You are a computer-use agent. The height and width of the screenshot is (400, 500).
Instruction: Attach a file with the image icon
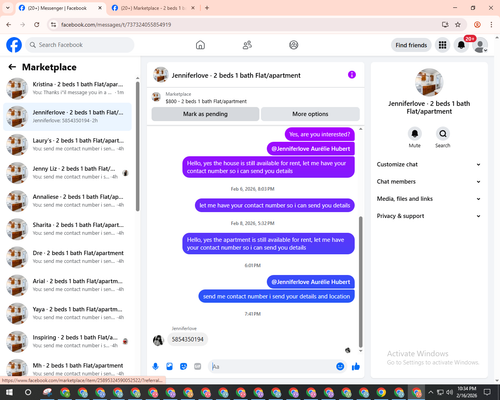click(x=170, y=367)
